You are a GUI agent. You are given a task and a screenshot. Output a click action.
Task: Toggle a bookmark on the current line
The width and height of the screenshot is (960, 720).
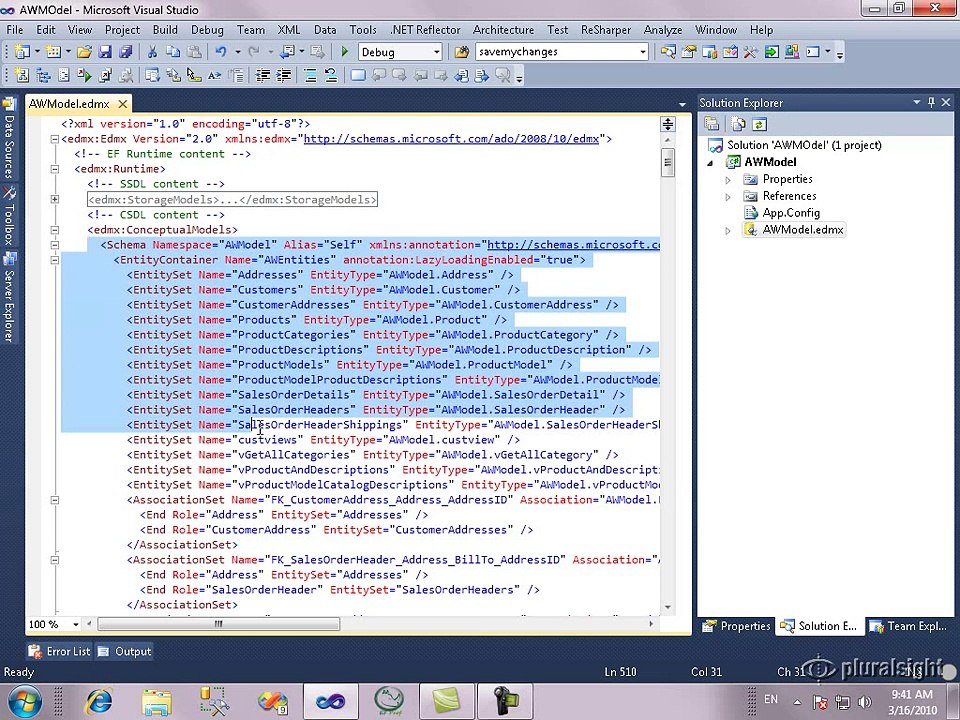[x=358, y=75]
